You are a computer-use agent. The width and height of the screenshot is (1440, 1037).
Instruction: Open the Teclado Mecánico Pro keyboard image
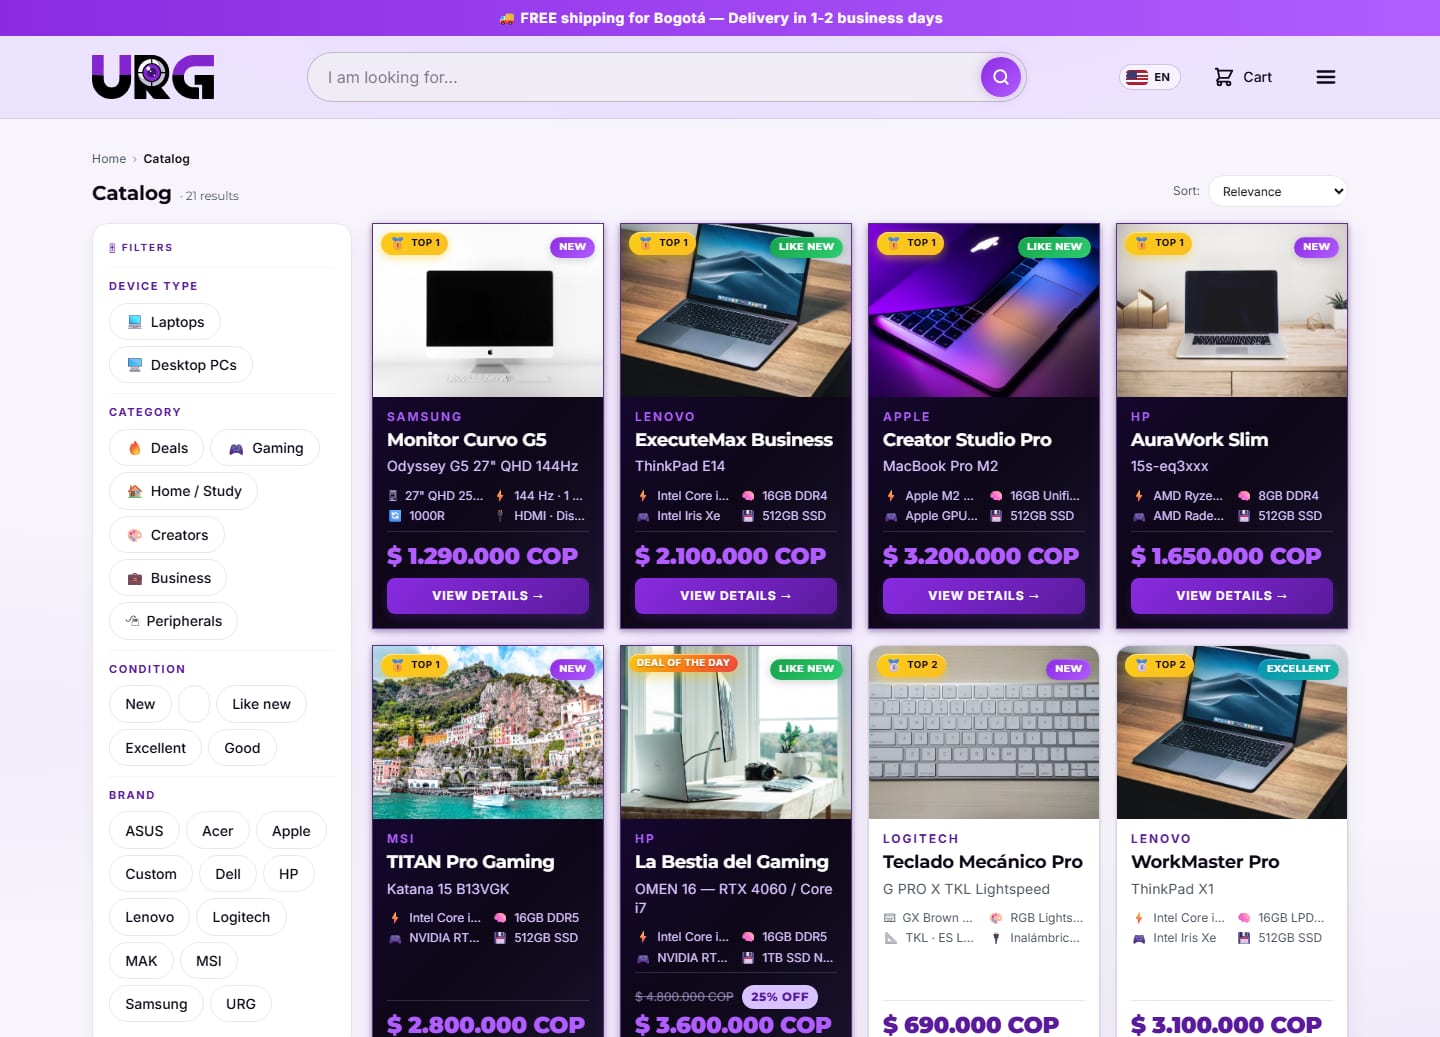pos(984,733)
